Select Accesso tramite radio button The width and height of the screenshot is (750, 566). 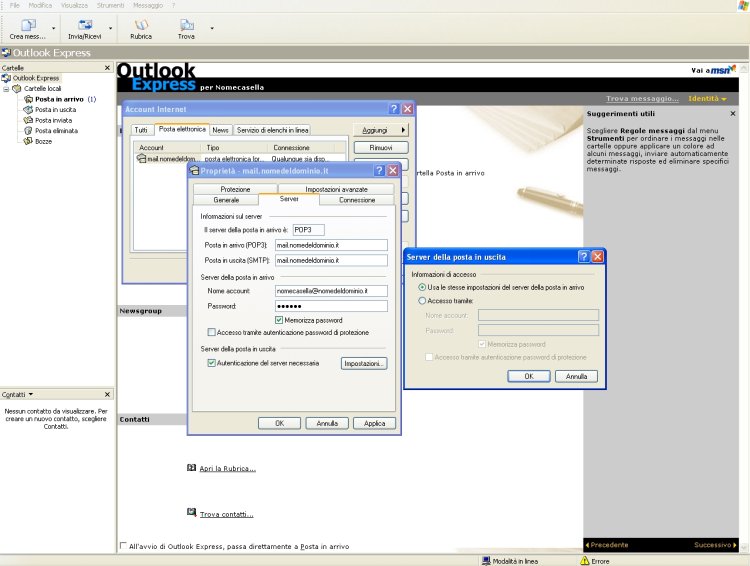click(x=422, y=301)
